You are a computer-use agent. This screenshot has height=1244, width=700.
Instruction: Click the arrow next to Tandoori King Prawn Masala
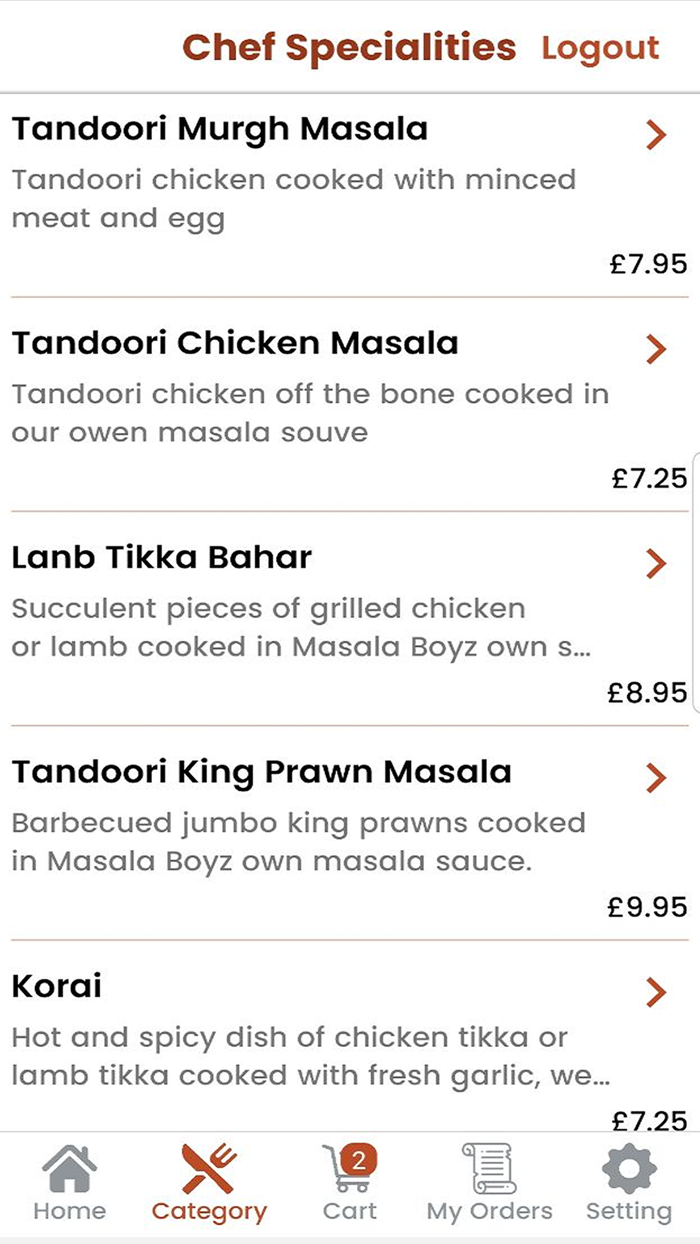(655, 777)
